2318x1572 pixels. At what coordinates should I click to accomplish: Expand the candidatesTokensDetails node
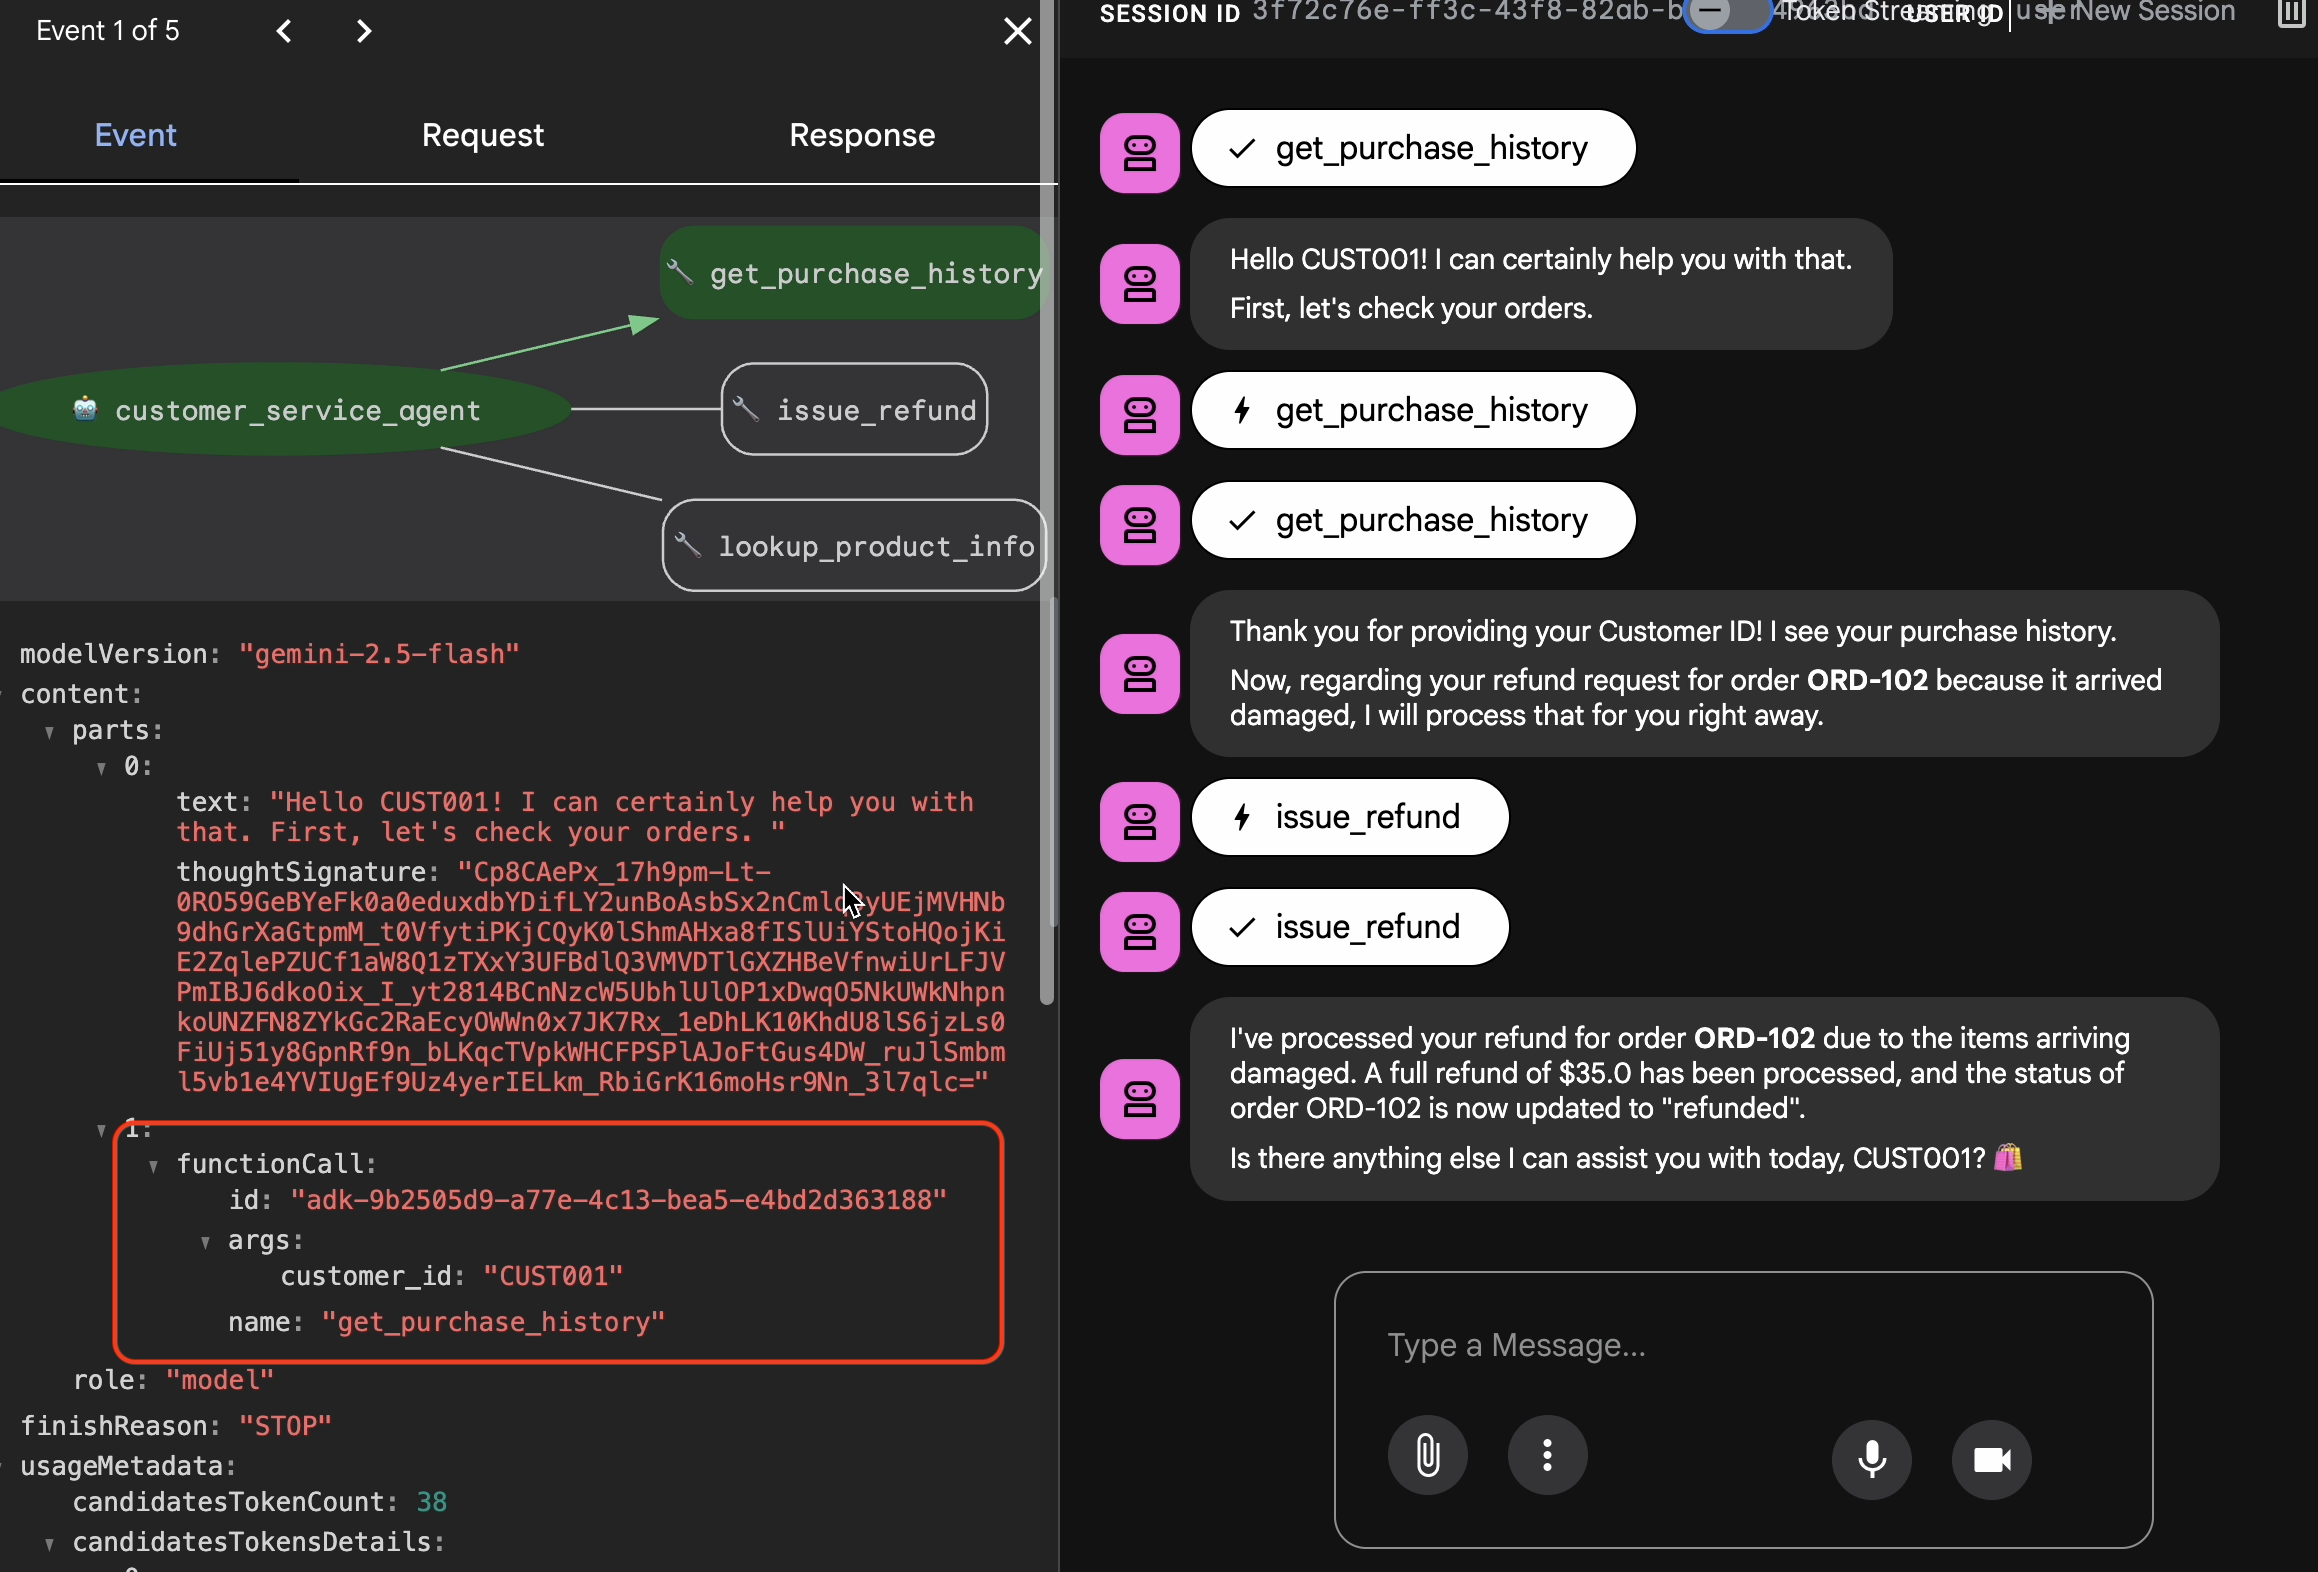point(49,1544)
